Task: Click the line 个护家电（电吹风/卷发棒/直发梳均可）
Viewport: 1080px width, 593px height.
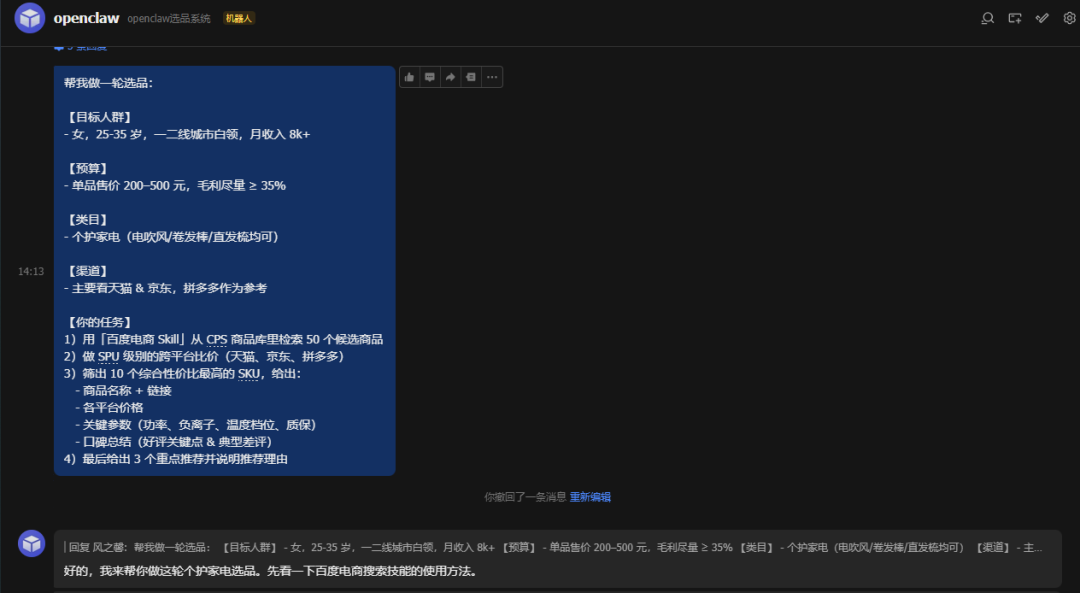Action: [172, 237]
